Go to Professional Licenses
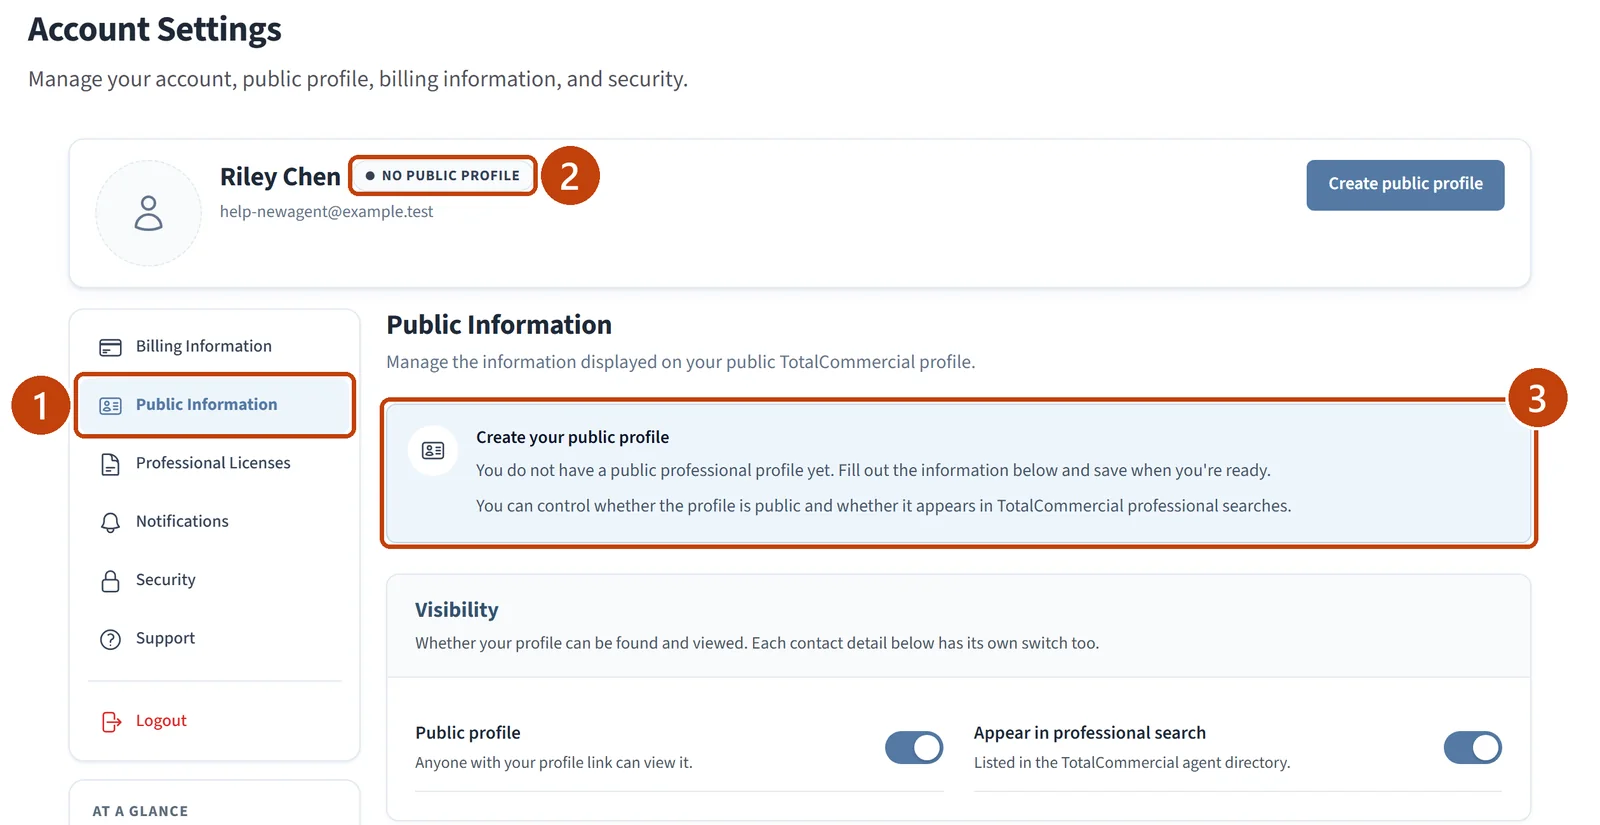 tap(215, 463)
